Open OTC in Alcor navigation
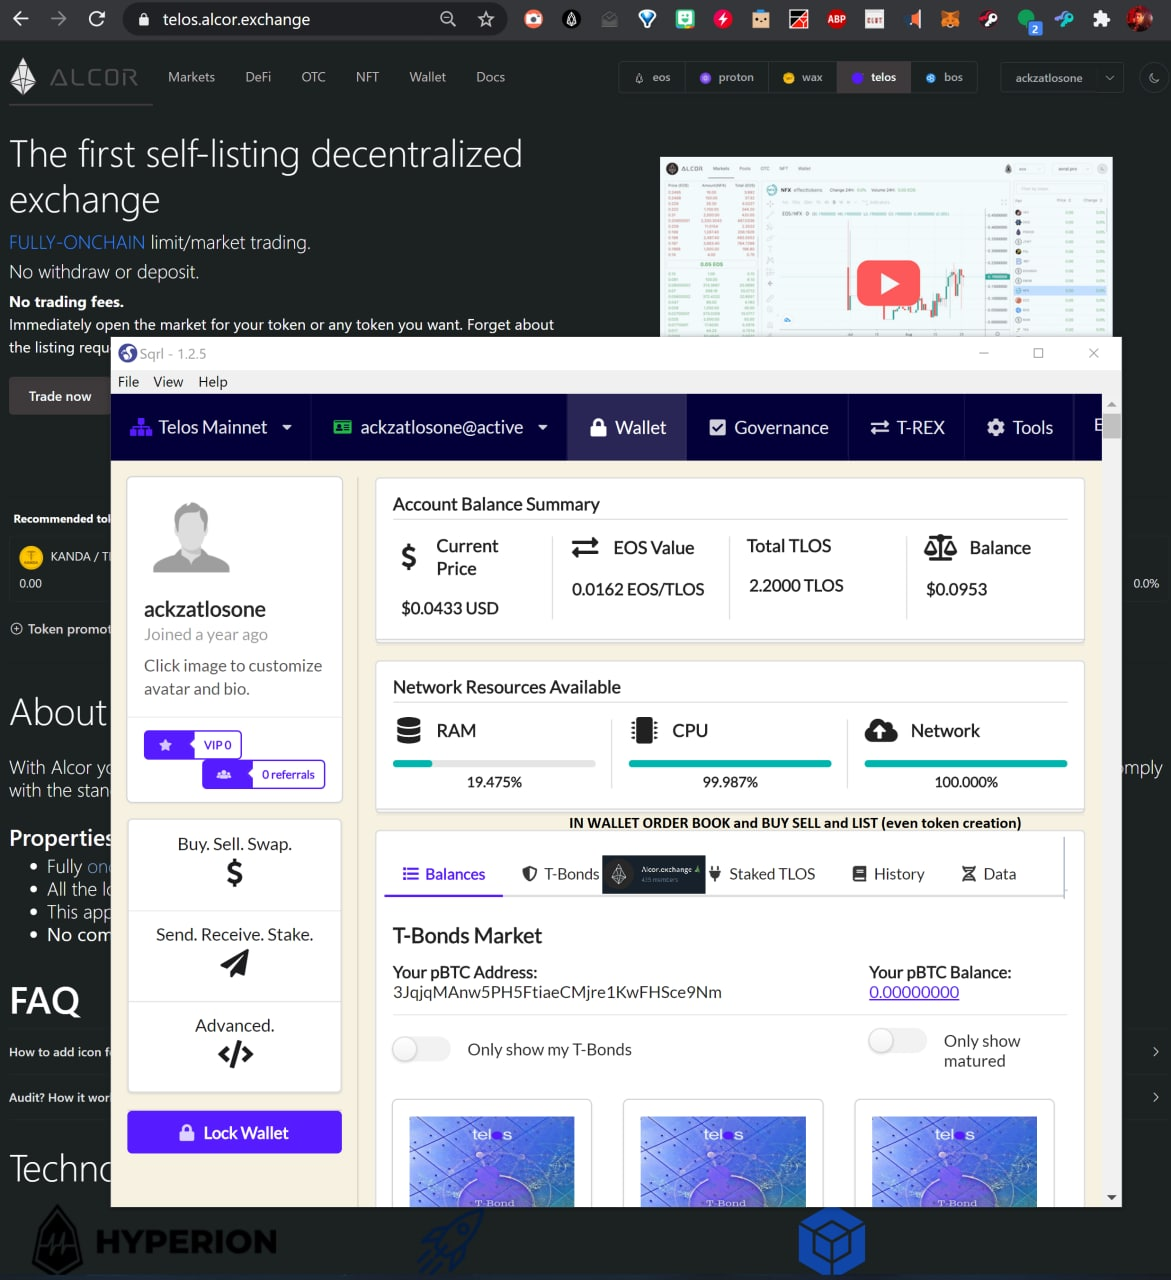 click(313, 77)
